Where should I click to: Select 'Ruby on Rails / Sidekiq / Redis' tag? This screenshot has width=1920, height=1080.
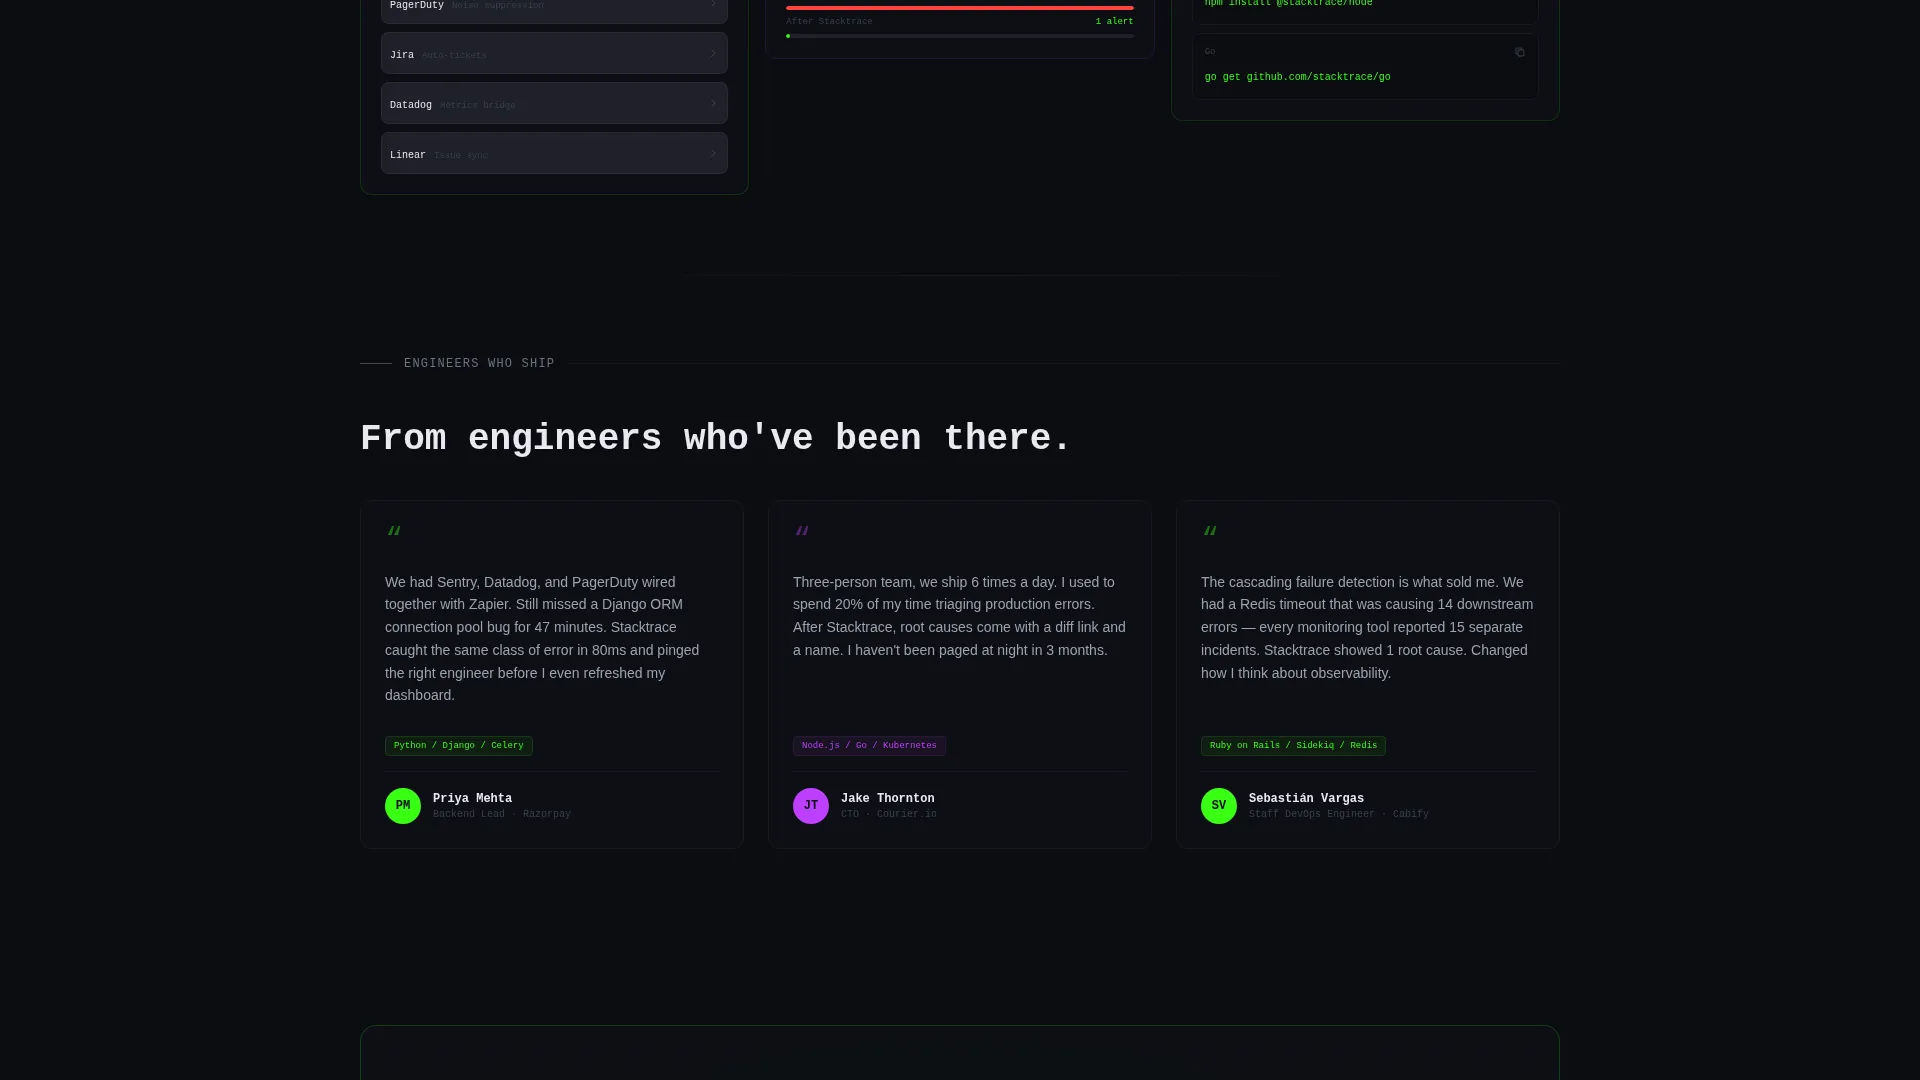tap(1293, 746)
